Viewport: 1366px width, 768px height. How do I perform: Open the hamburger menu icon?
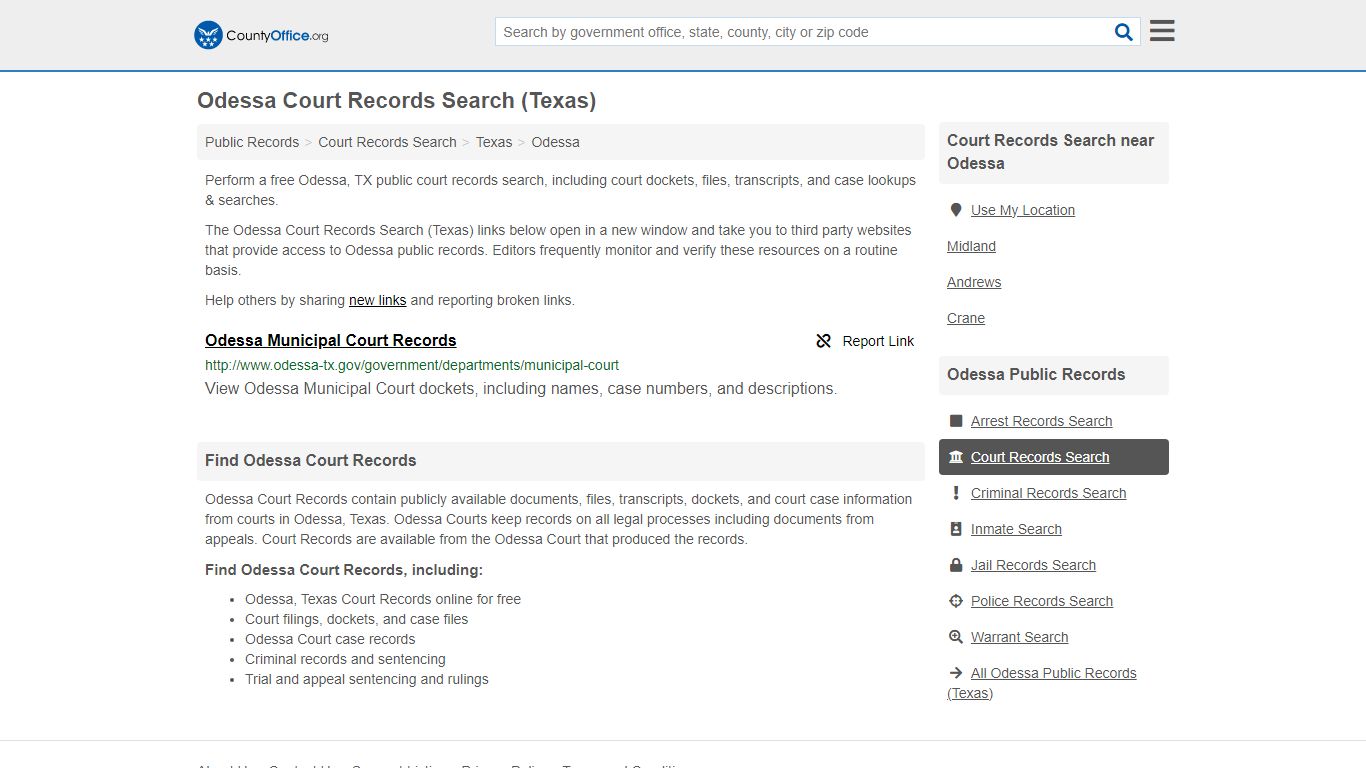point(1162,31)
